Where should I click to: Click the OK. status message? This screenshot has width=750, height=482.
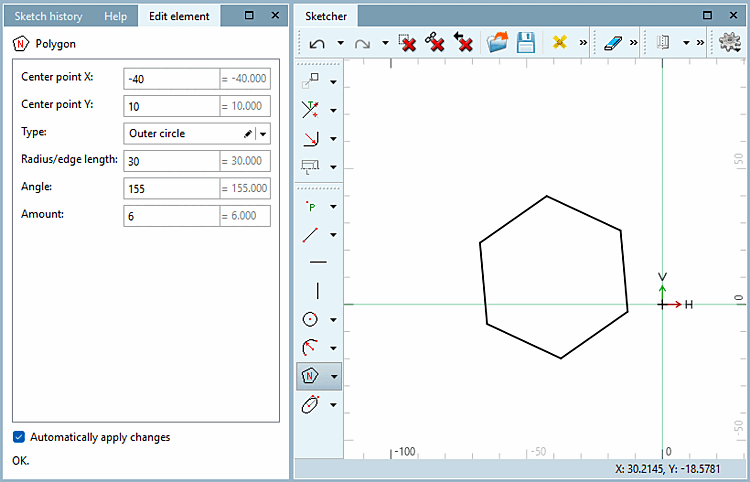(x=21, y=460)
